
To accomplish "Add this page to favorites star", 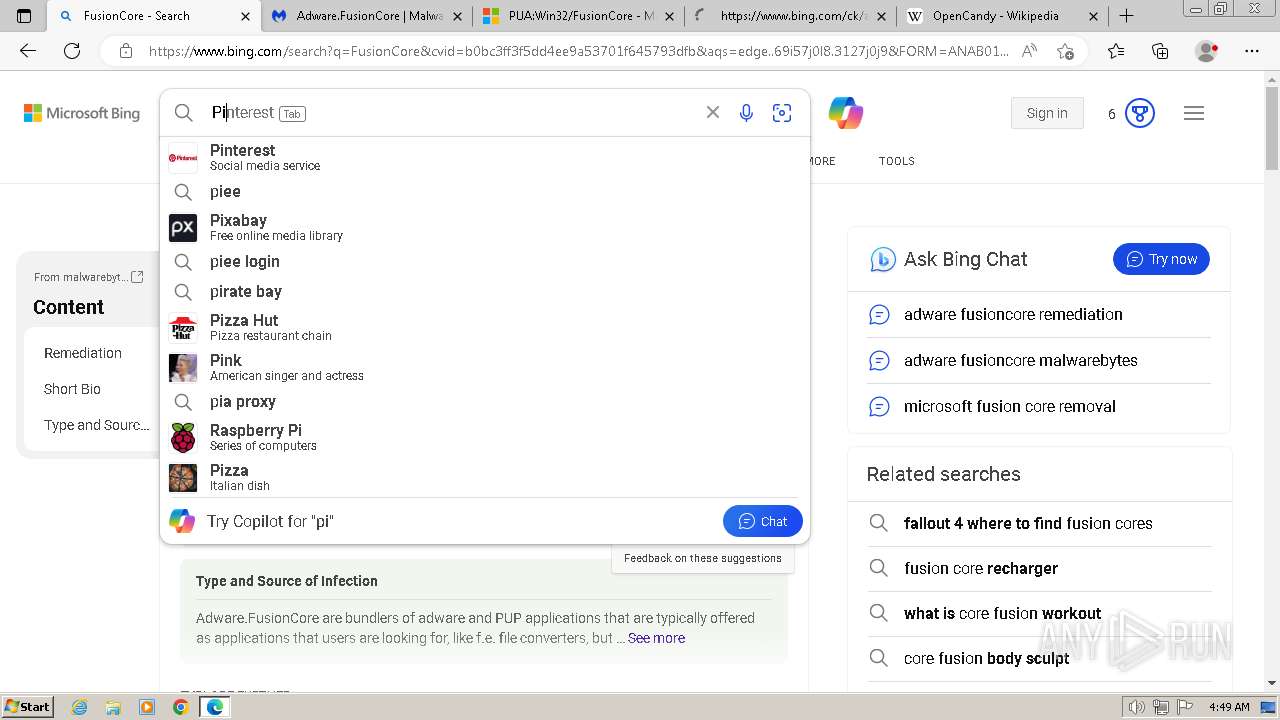I will (1065, 51).
